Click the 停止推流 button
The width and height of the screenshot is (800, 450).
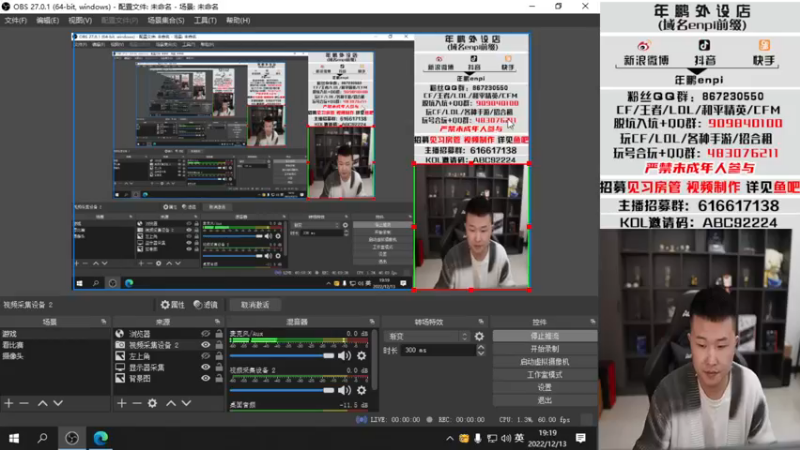[544, 336]
